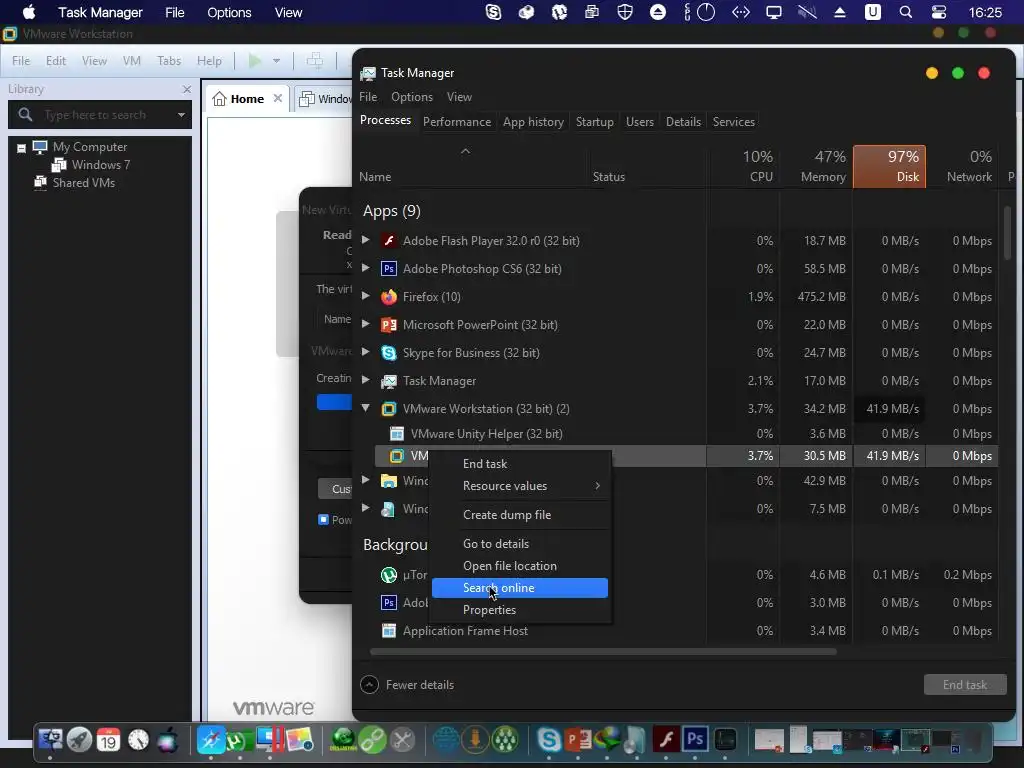Click the horizontal scrollbar in Task Manager
Image resolution: width=1024 pixels, height=768 pixels.
click(603, 651)
